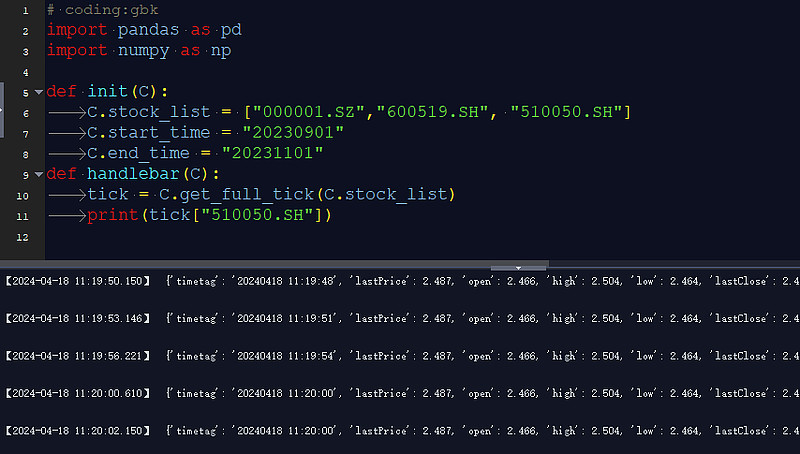Click the log entry timestamped 11:19:50.150
800x454 pixels.
pos(400,282)
